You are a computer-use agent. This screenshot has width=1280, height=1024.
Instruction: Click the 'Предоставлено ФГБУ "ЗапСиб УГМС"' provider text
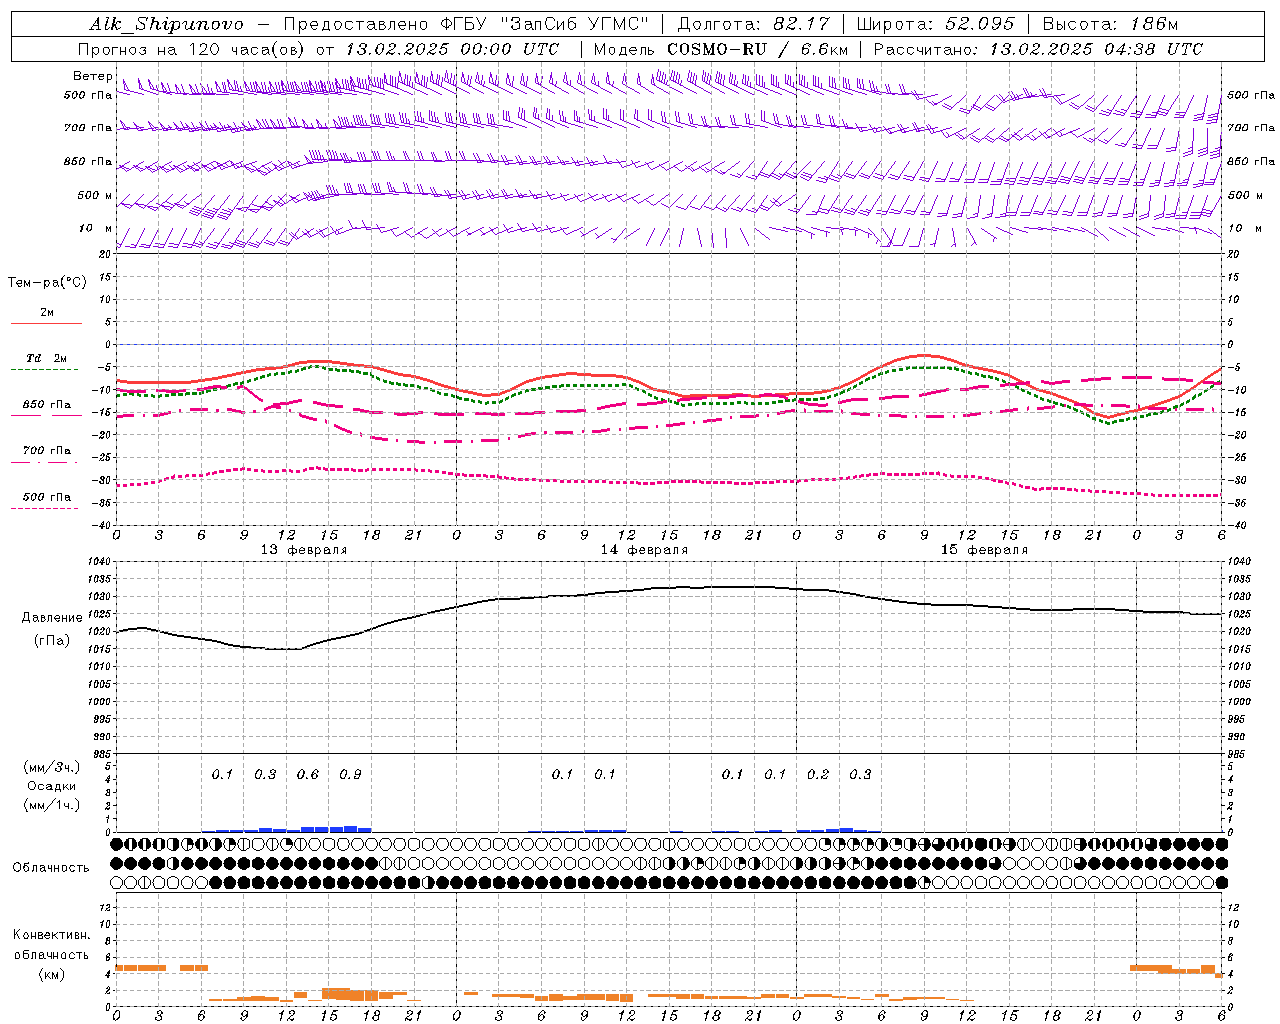pos(468,24)
